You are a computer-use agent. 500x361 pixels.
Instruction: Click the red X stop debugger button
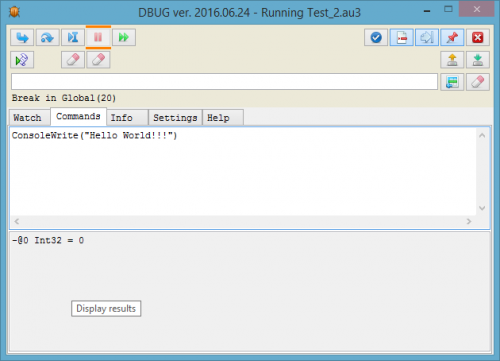[478, 37]
